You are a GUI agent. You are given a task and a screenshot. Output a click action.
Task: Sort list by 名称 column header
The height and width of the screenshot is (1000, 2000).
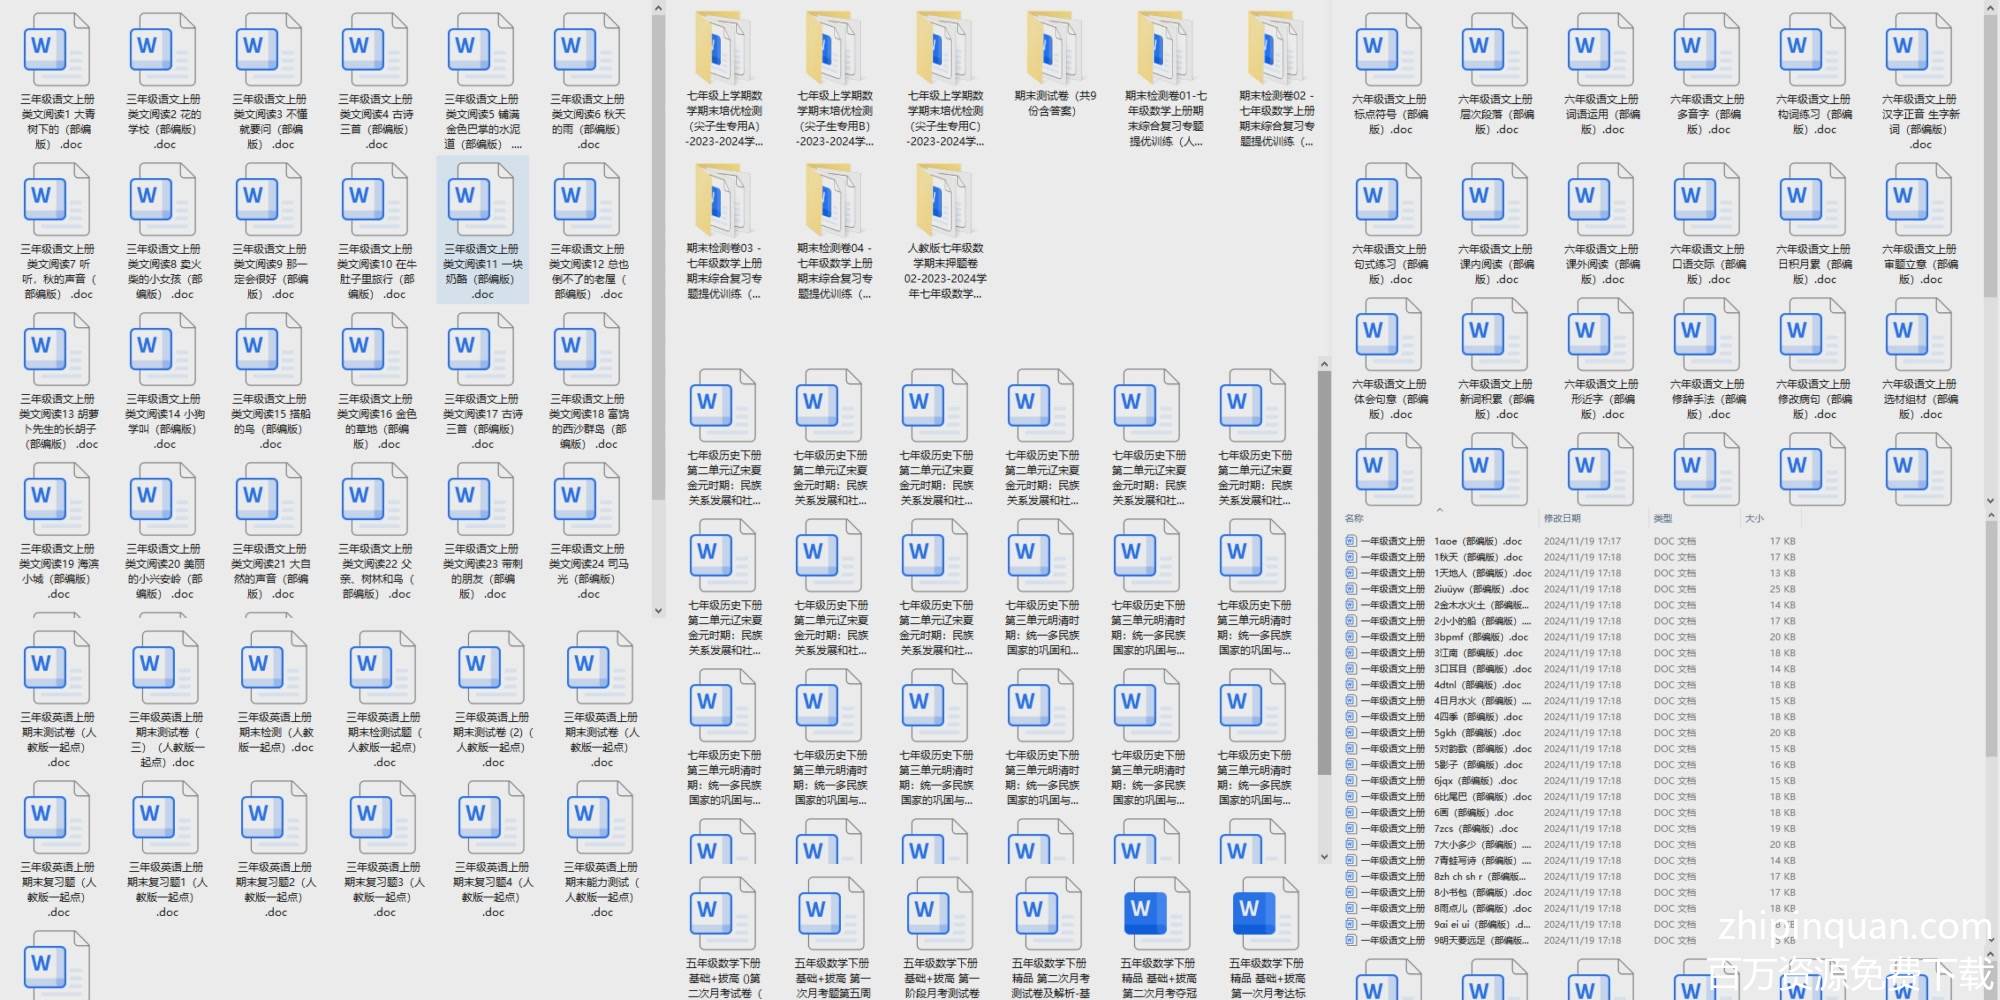coord(1354,518)
